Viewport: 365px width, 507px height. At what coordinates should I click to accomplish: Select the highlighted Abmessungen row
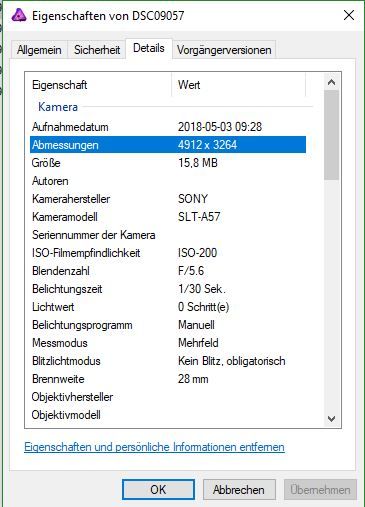[x=168, y=145]
